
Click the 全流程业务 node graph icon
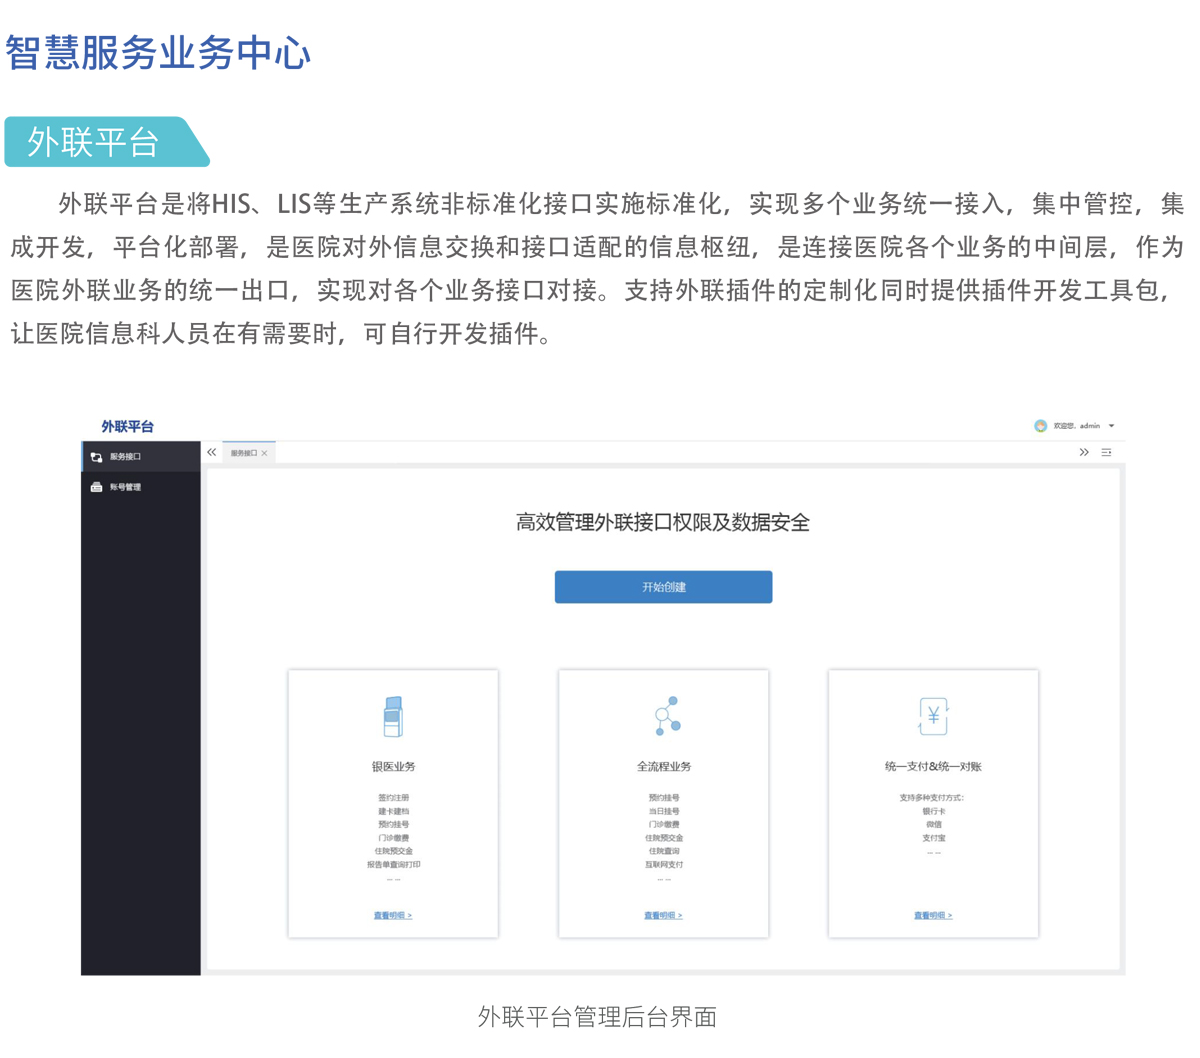pyautogui.click(x=667, y=716)
